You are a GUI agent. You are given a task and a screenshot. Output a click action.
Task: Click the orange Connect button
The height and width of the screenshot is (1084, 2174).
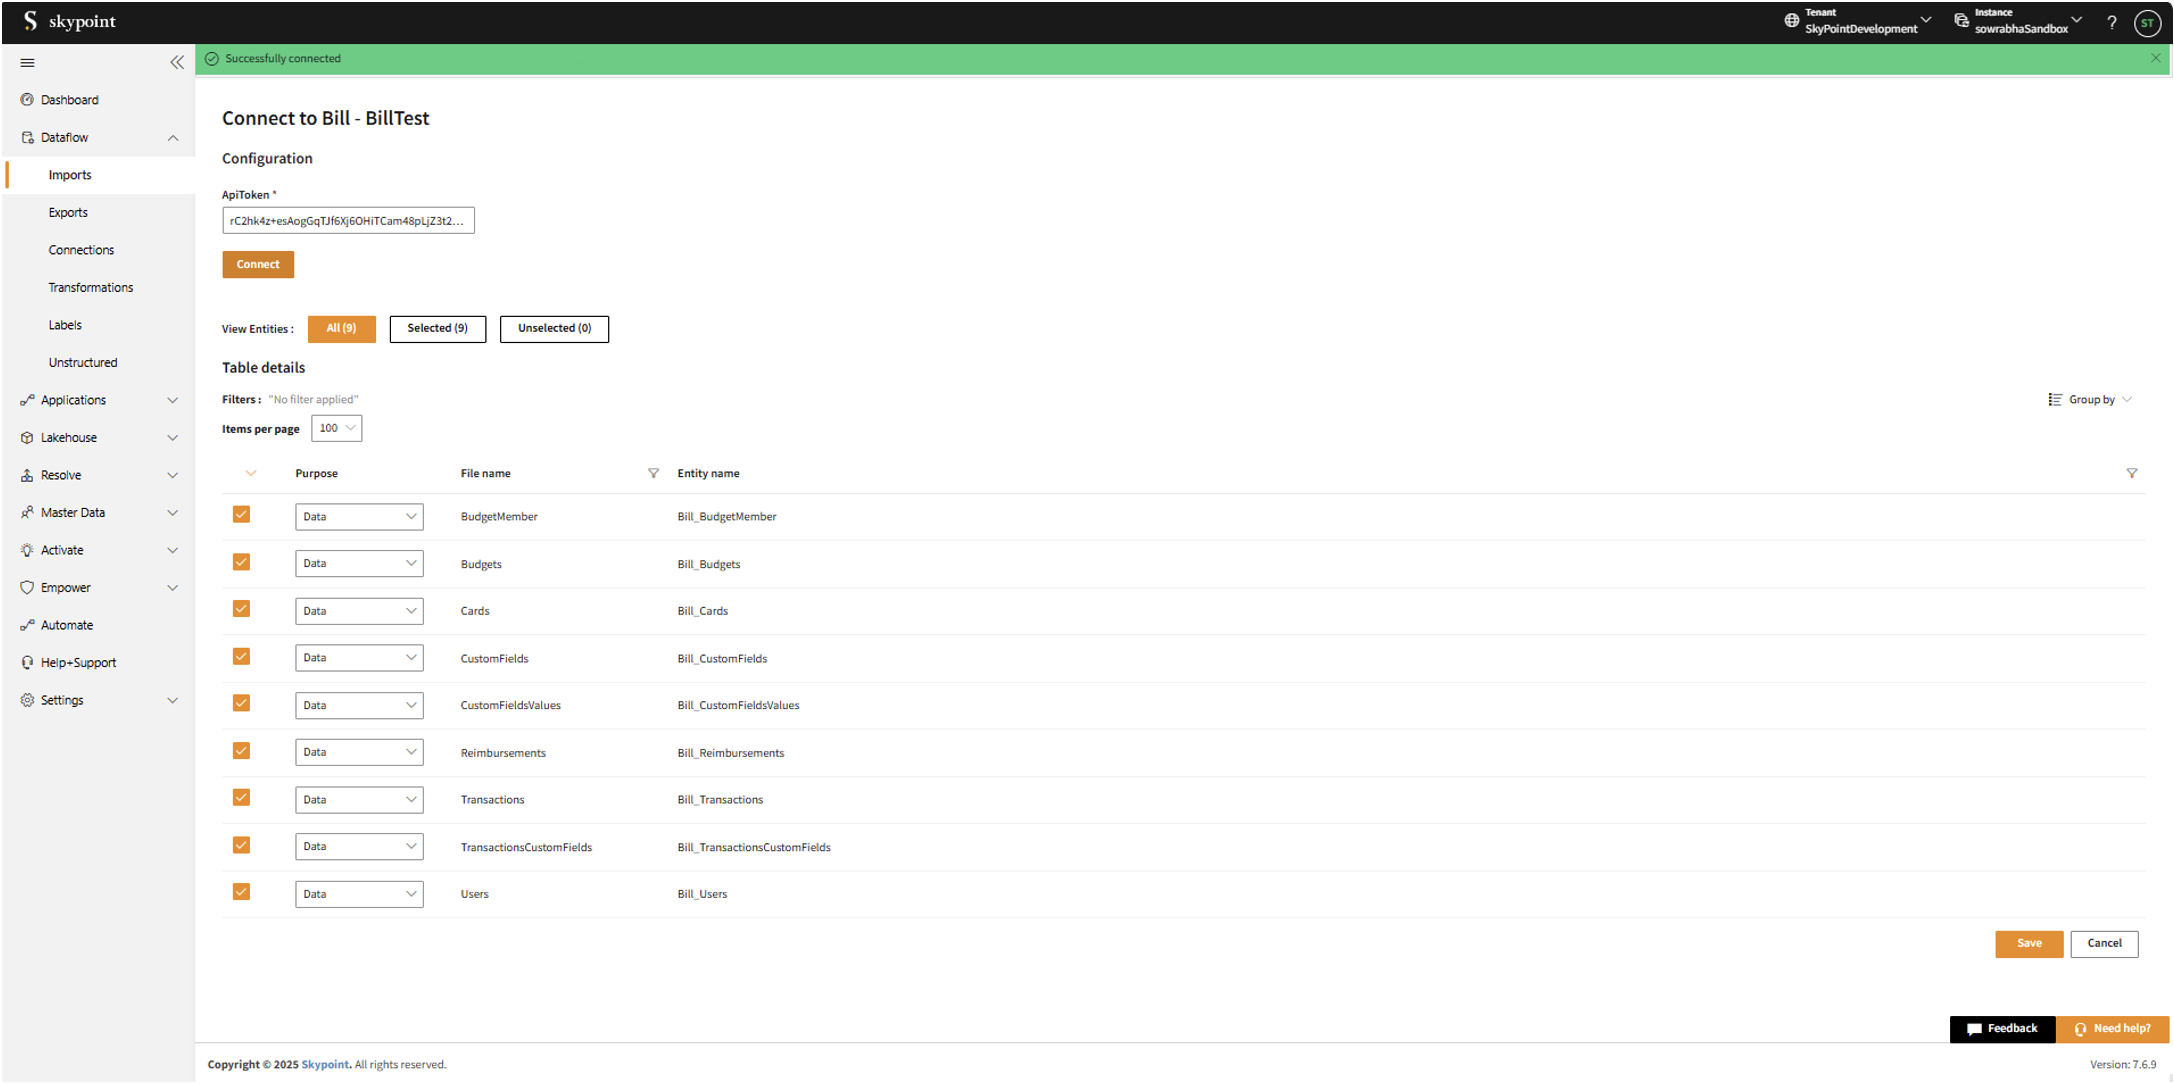pyautogui.click(x=258, y=264)
